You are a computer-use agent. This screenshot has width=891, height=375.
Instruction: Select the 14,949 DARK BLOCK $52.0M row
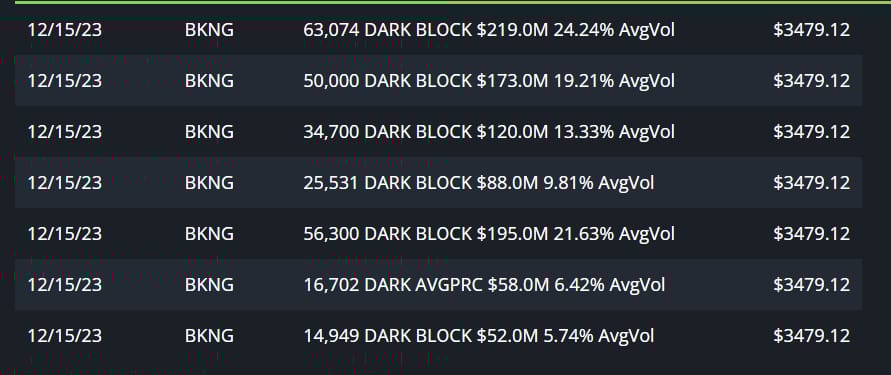[438, 336]
